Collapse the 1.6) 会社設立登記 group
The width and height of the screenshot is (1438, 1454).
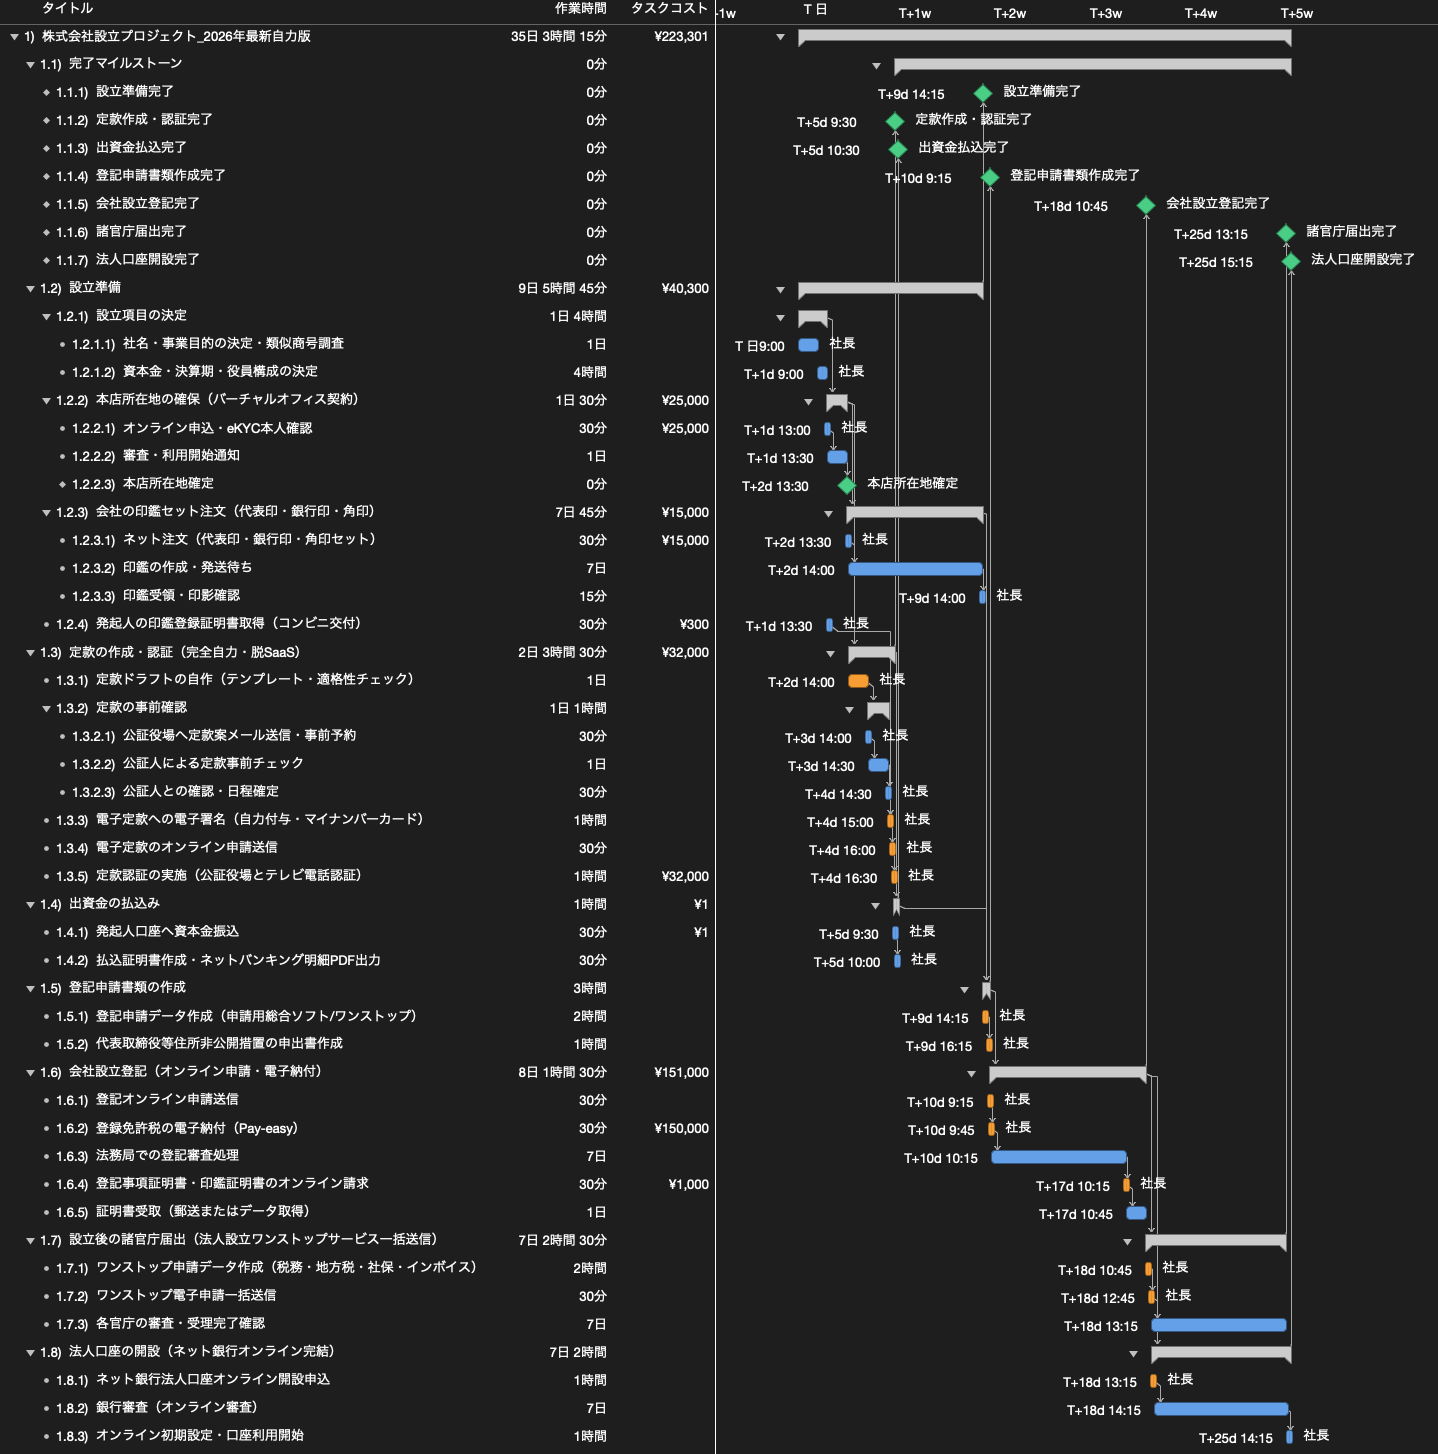pyautogui.click(x=30, y=1073)
